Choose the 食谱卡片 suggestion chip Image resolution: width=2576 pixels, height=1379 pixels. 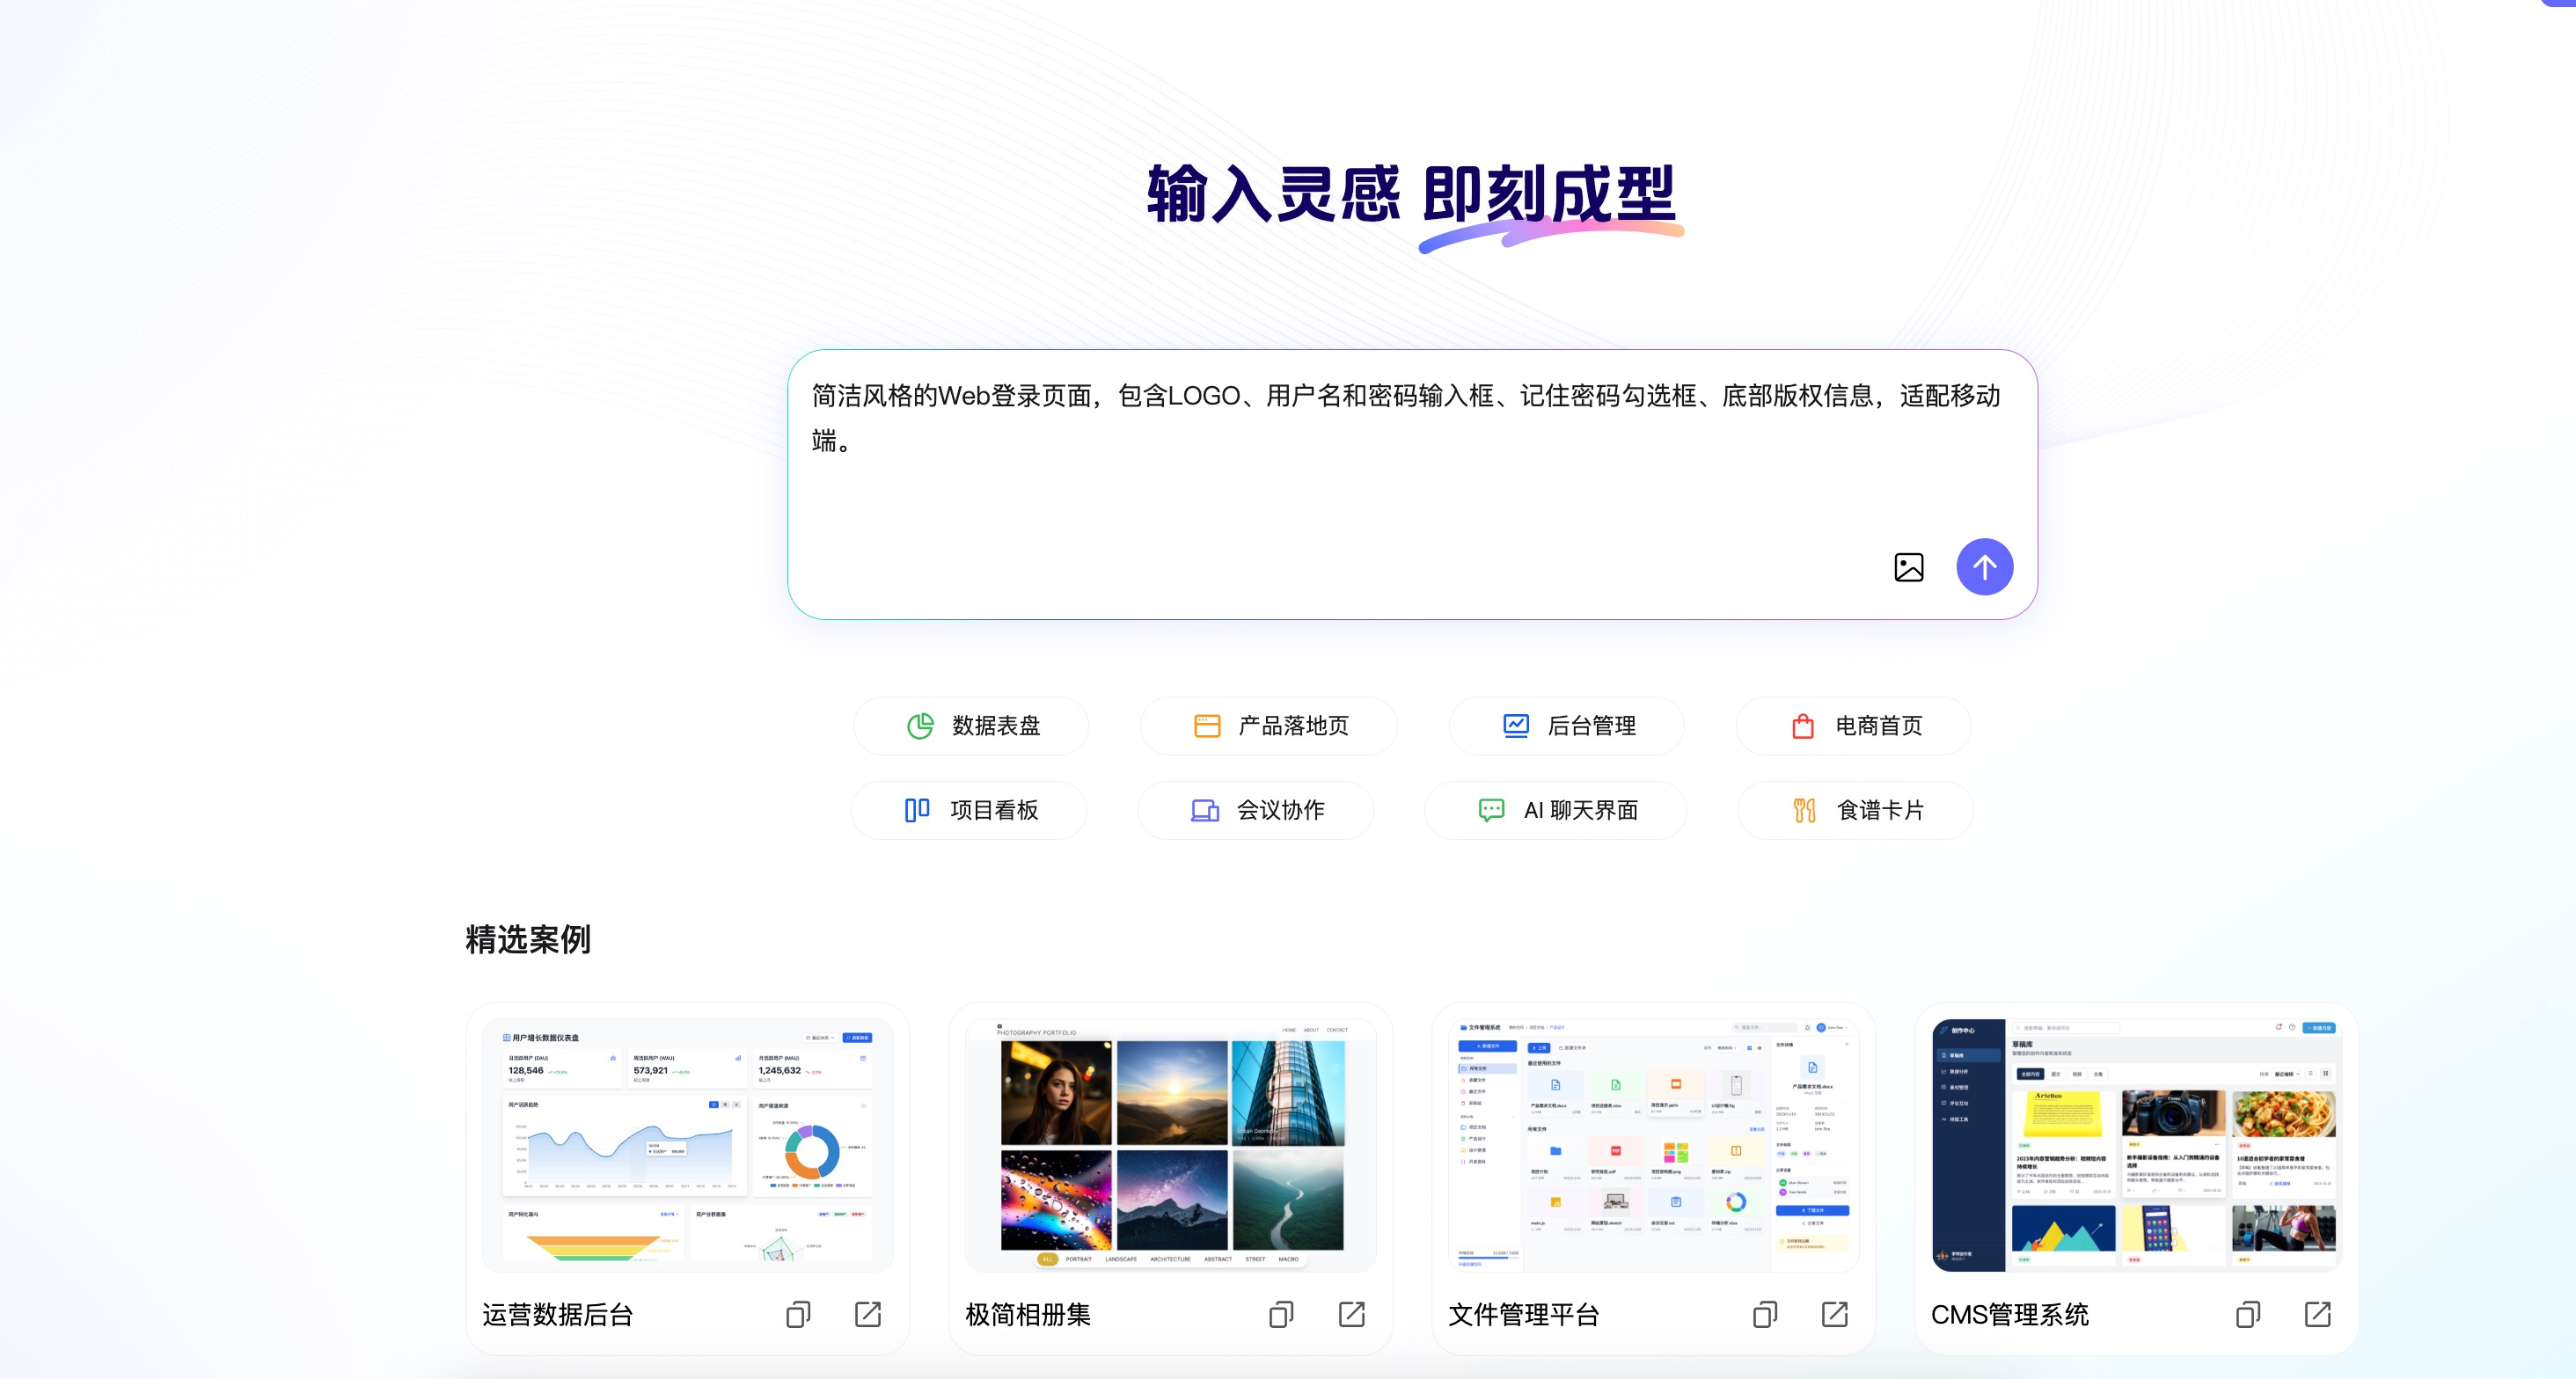1855,810
